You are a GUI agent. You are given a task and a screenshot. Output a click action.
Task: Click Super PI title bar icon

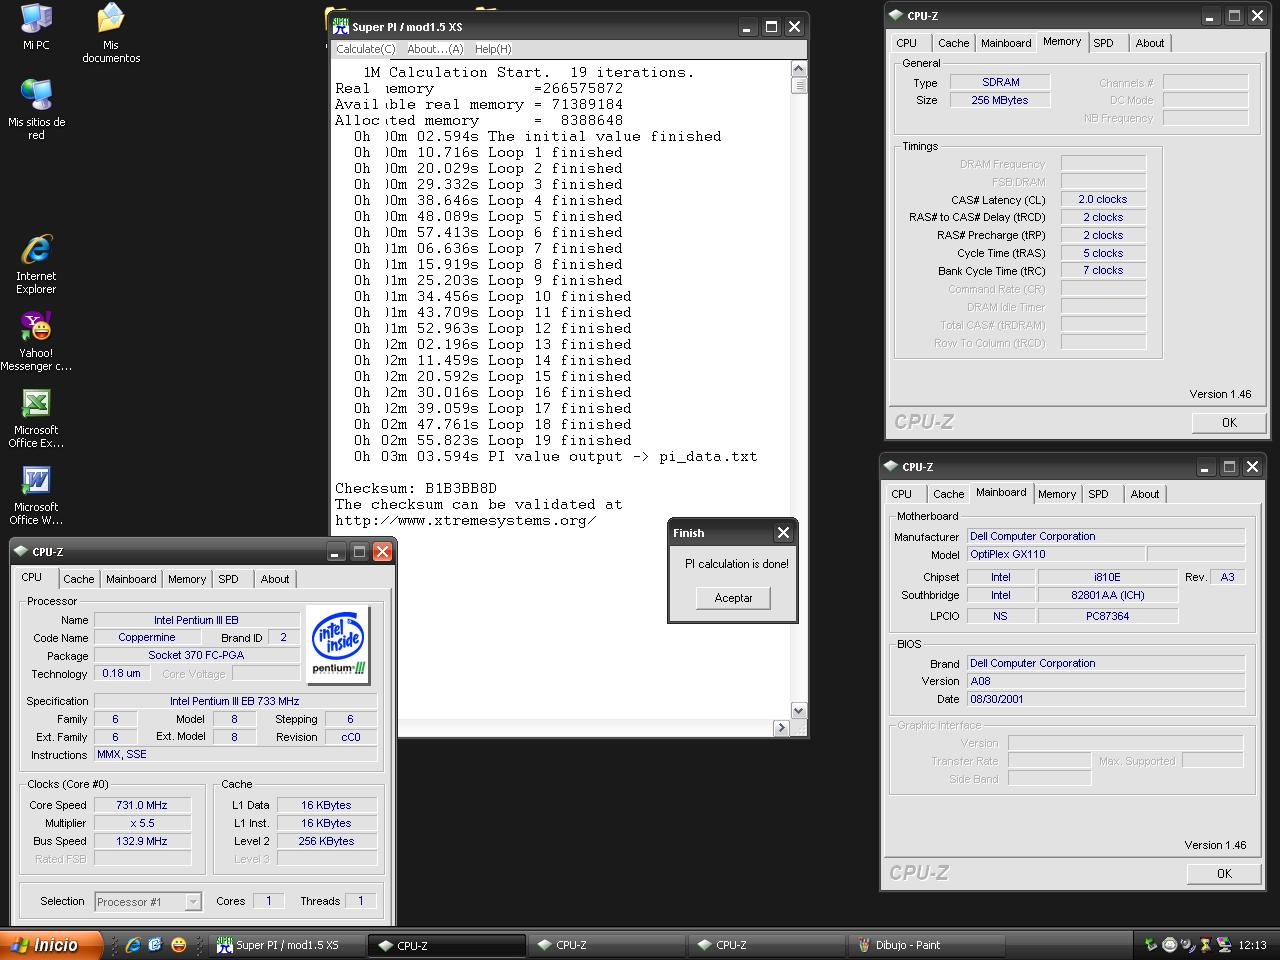[x=341, y=27]
